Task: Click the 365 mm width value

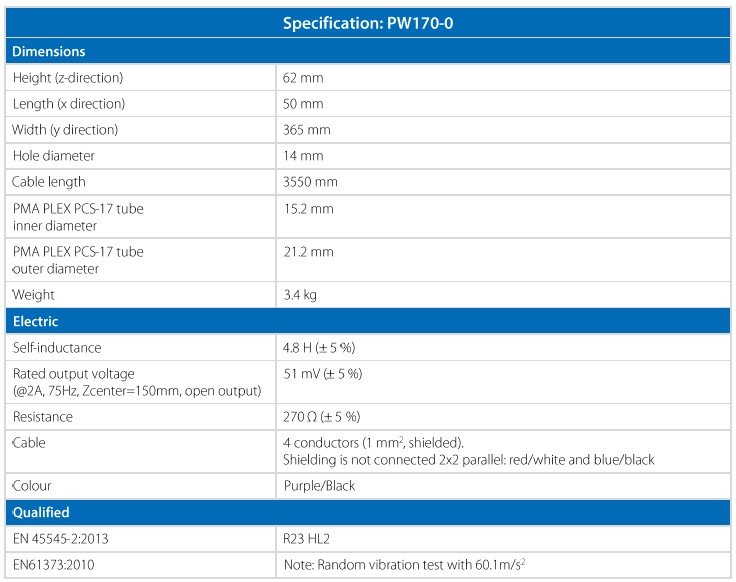Action: pyautogui.click(x=306, y=130)
